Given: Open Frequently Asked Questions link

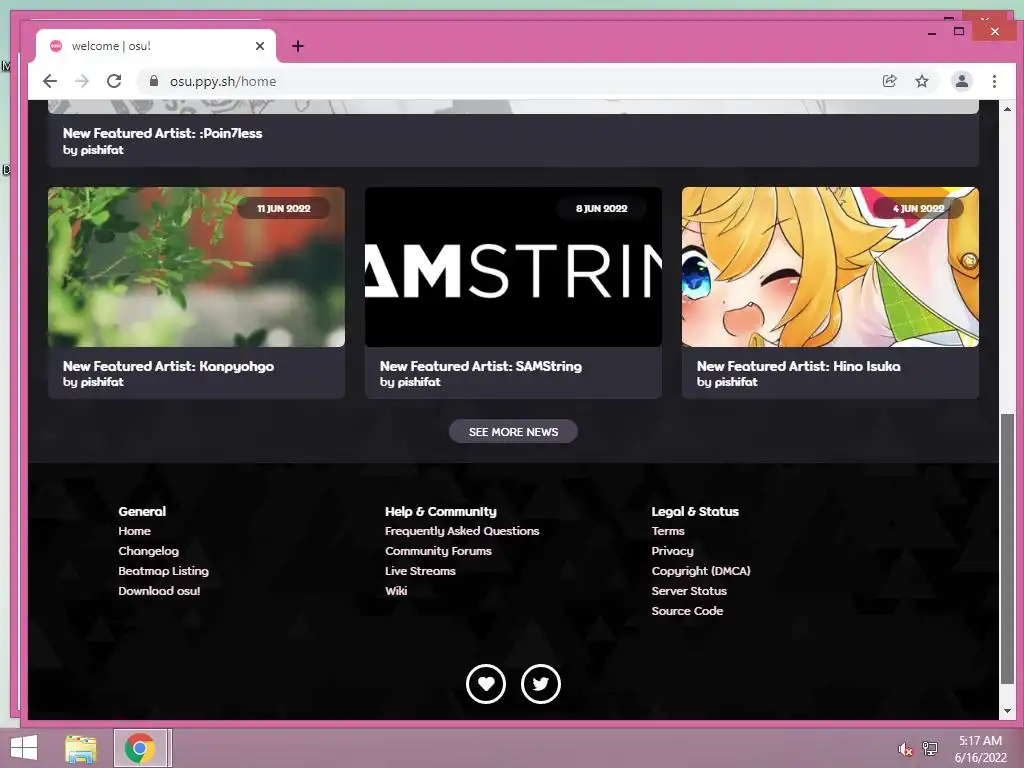Looking at the screenshot, I should click(x=462, y=531).
